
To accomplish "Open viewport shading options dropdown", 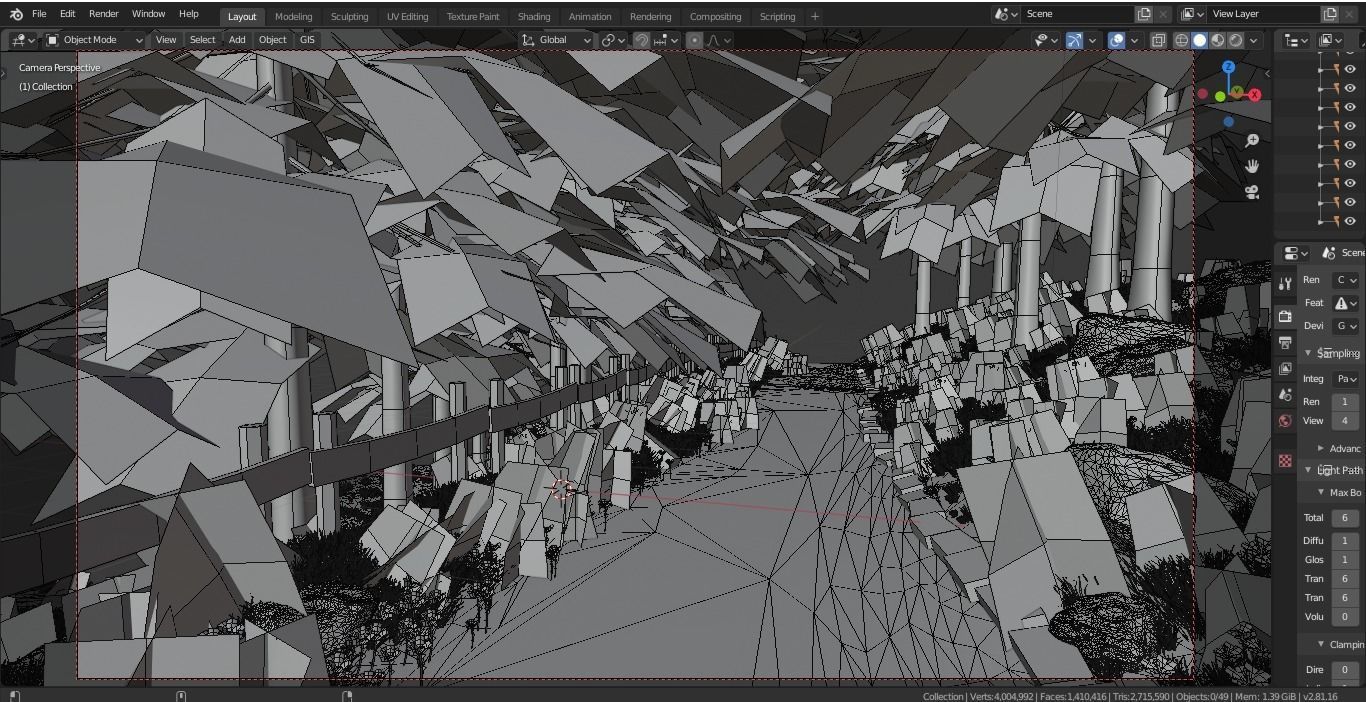I will (x=1254, y=40).
